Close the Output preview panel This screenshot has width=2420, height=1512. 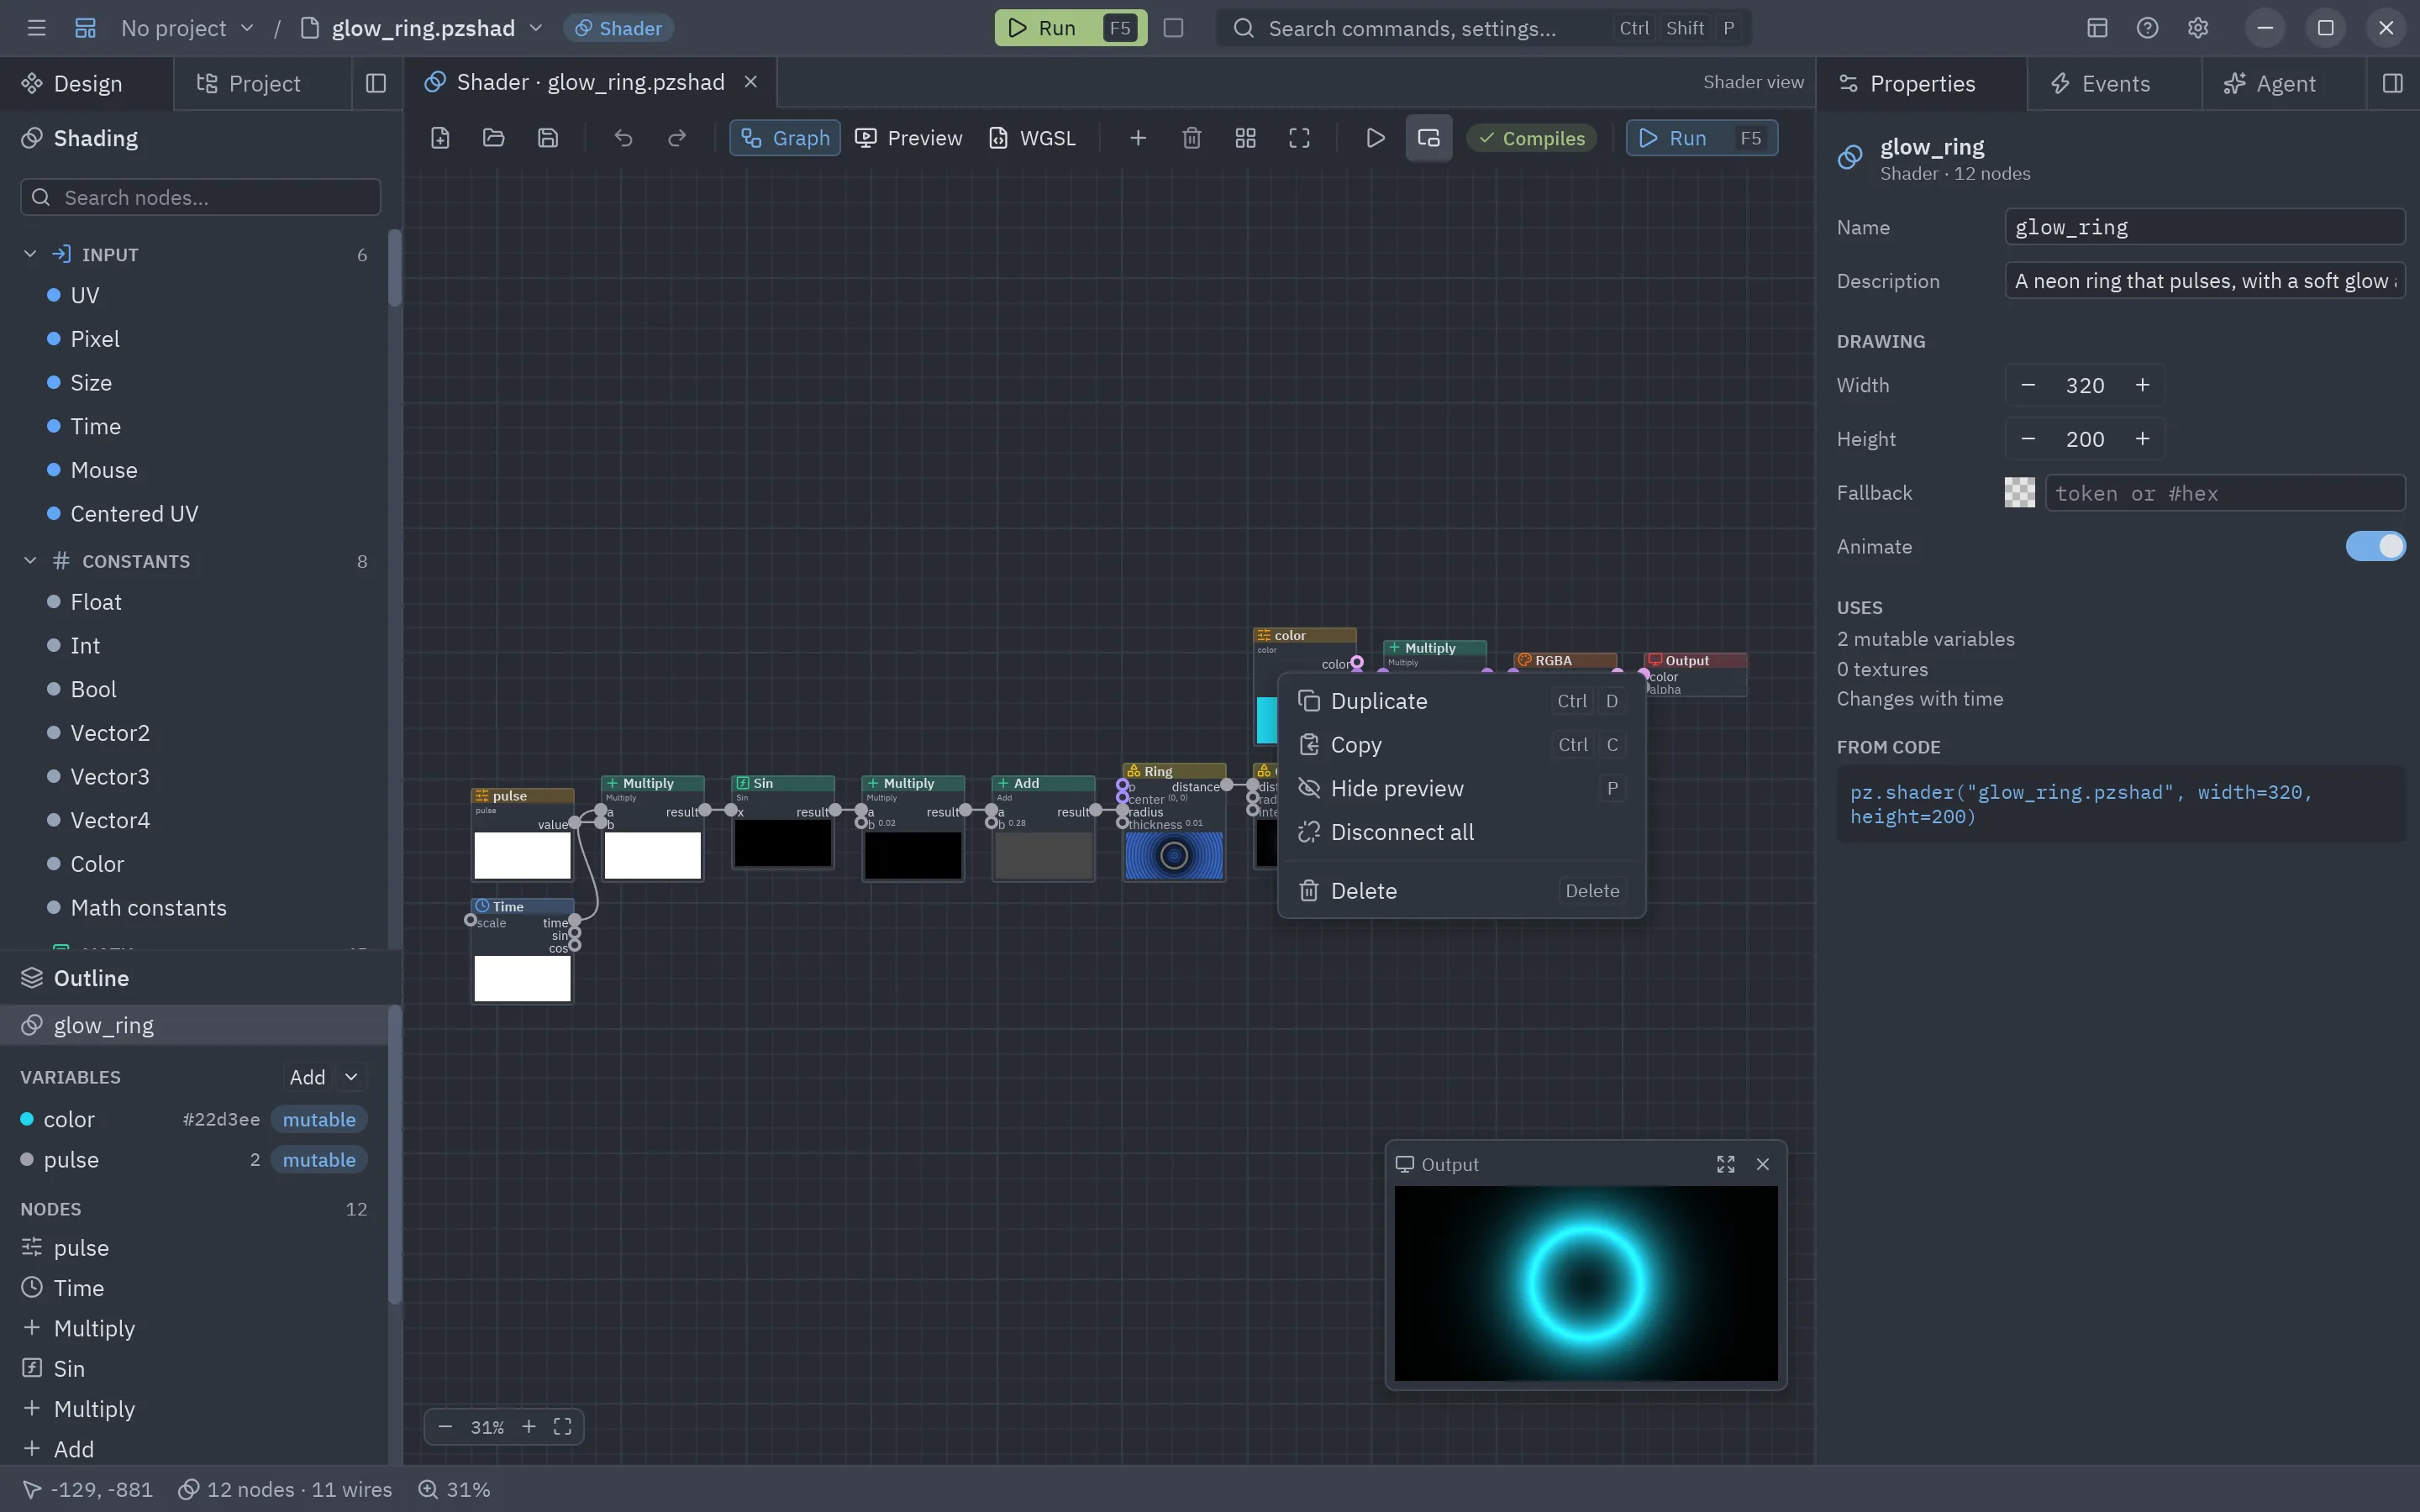pos(1763,1164)
